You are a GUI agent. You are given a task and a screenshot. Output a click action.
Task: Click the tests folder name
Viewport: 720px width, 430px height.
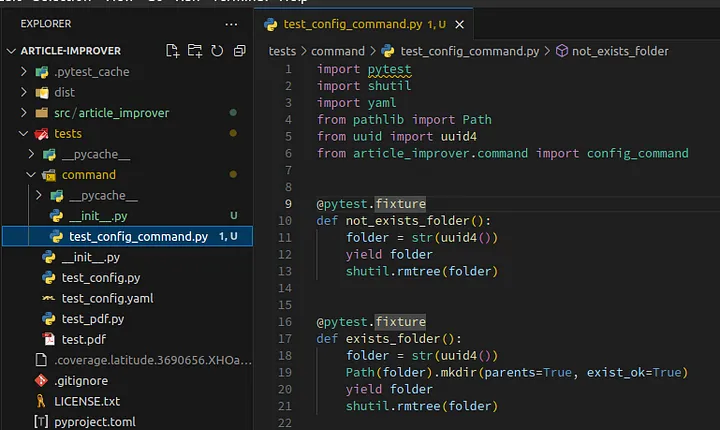(x=68, y=134)
